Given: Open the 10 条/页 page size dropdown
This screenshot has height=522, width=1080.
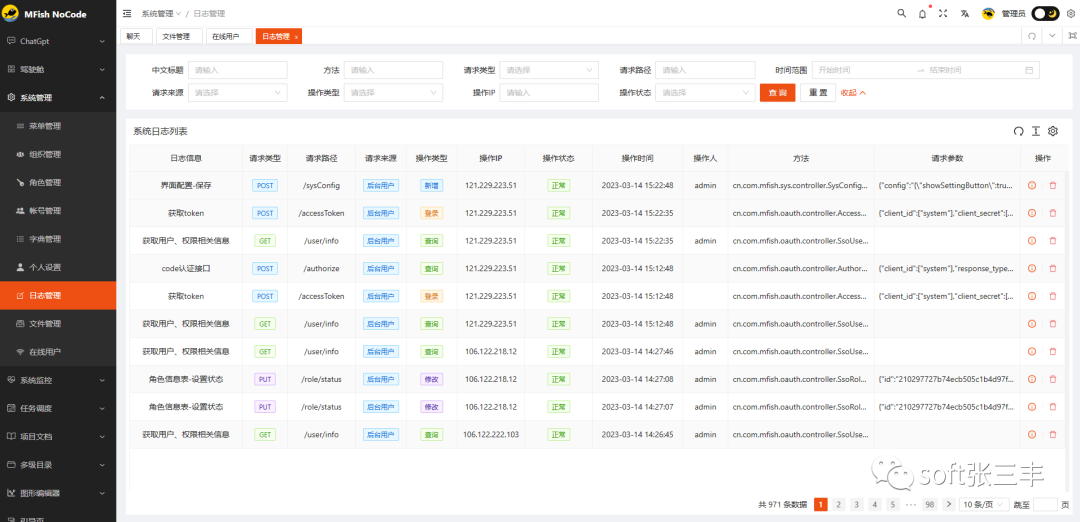Looking at the screenshot, I should pos(984,505).
